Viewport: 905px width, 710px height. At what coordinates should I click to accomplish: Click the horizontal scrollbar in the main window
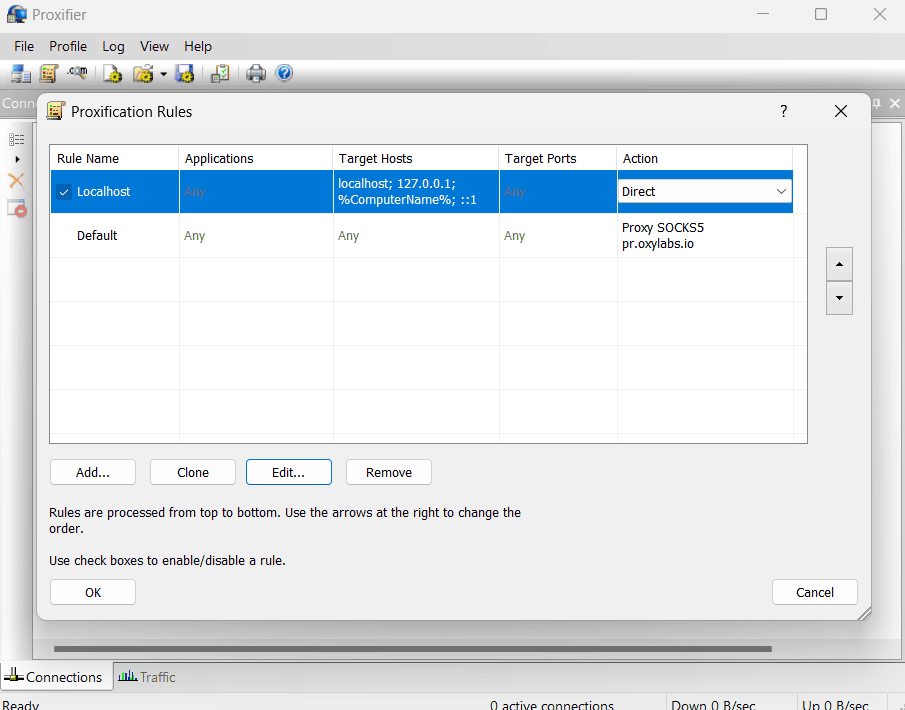[413, 649]
